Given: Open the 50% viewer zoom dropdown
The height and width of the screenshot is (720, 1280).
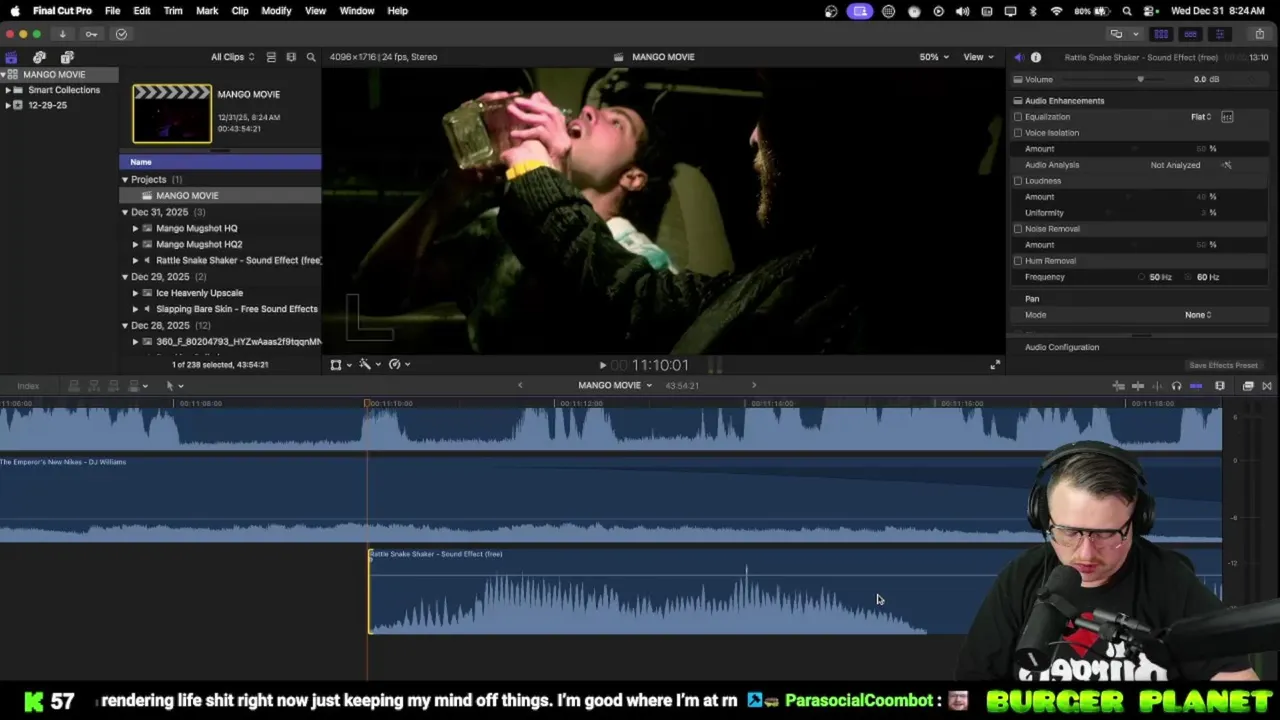Looking at the screenshot, I should (x=934, y=57).
